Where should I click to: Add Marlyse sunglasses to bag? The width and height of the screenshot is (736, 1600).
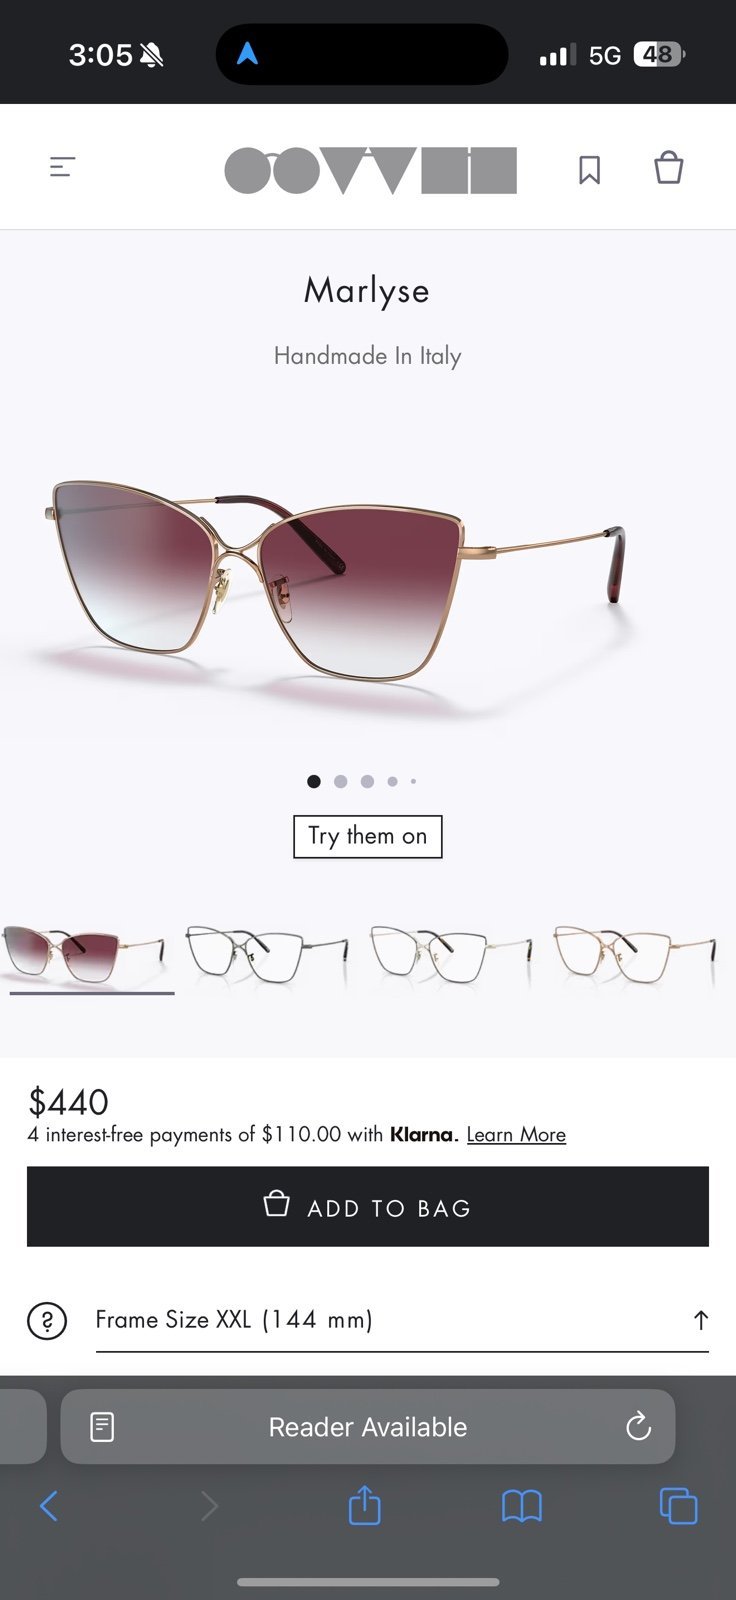coord(368,1206)
